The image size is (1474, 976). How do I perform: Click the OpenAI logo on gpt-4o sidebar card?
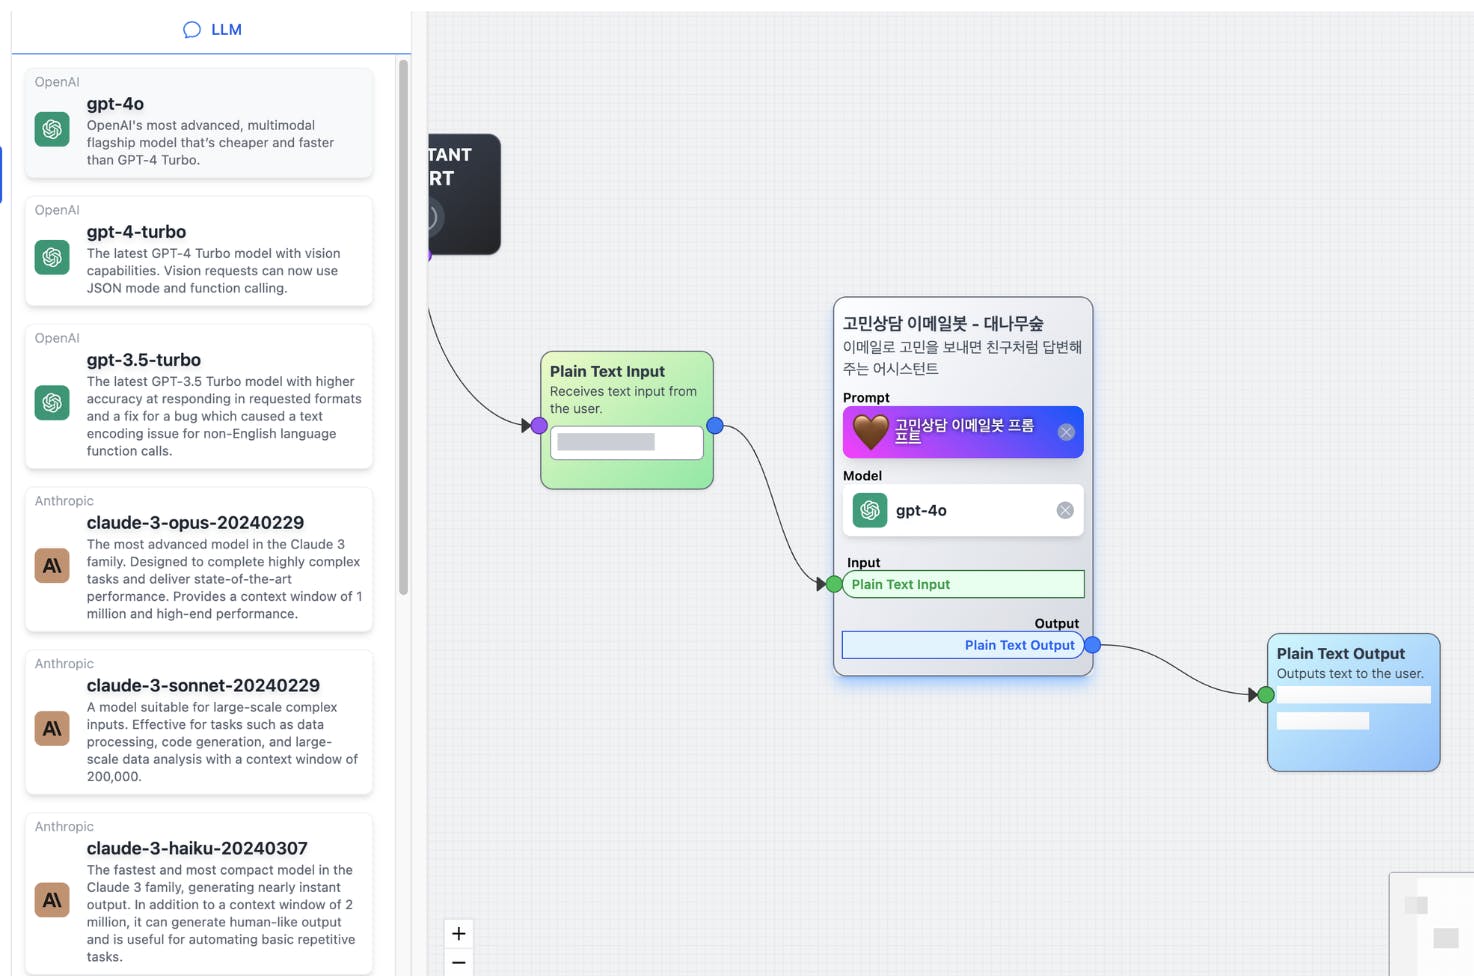pos(52,129)
